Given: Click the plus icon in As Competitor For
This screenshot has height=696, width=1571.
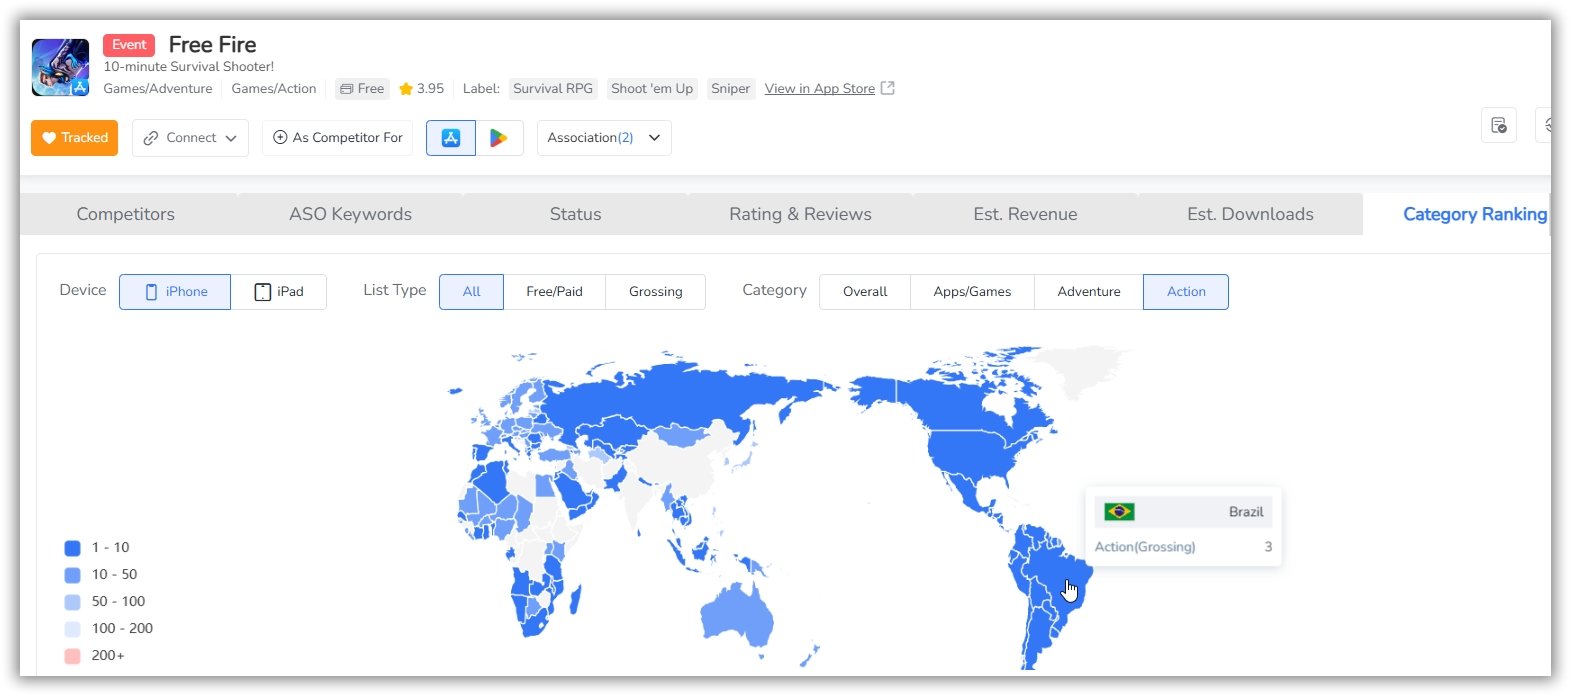Looking at the screenshot, I should [x=280, y=138].
